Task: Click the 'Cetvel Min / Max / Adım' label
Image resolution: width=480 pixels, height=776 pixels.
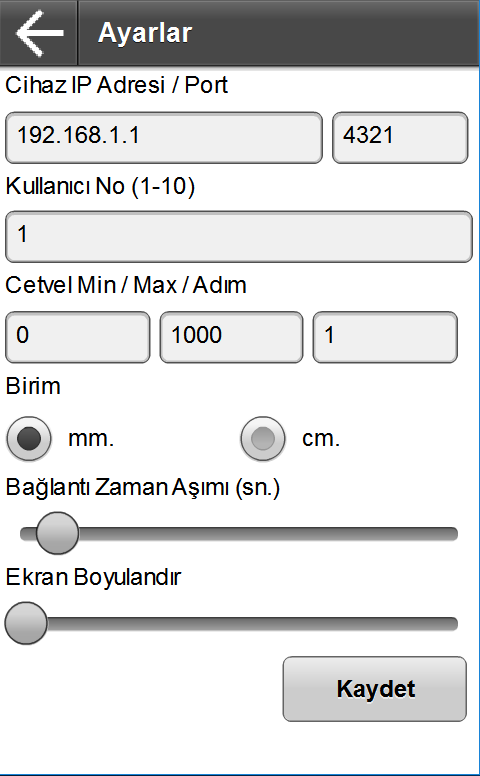Action: click(126, 286)
